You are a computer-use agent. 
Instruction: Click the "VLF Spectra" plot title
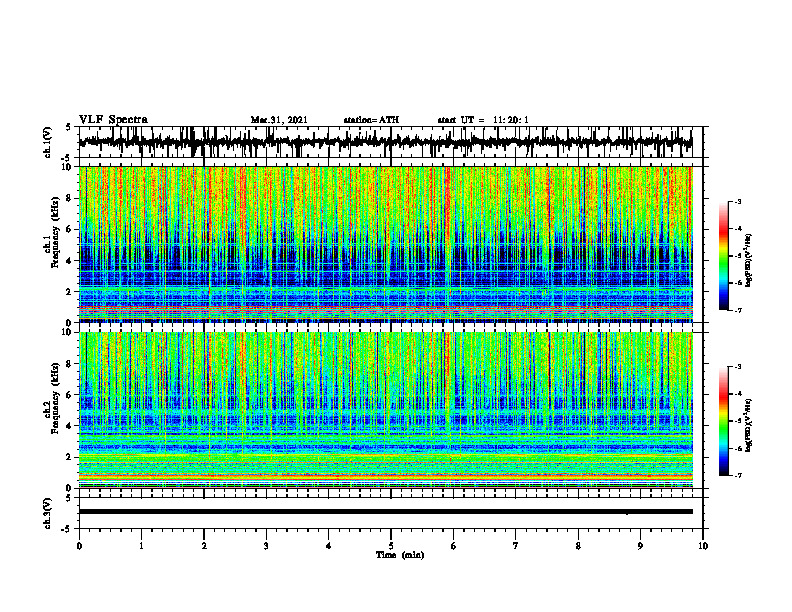pyautogui.click(x=113, y=120)
